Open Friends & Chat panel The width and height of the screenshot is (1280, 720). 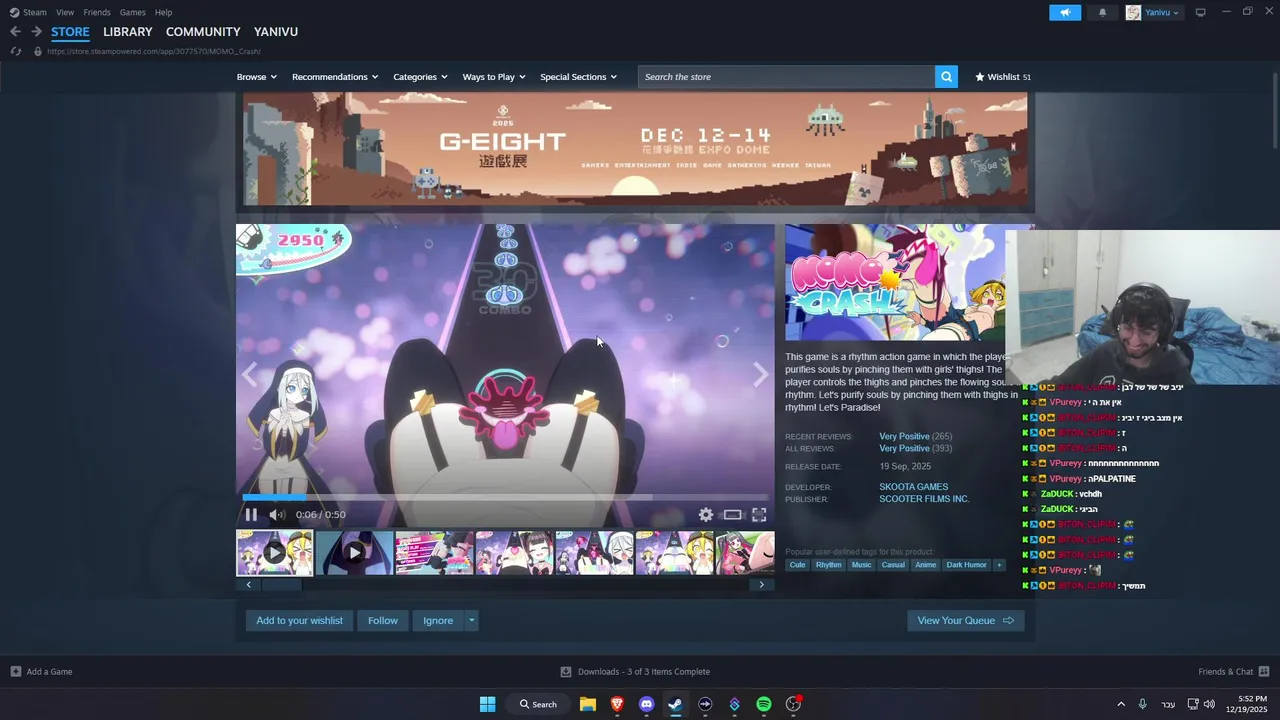click(x=1234, y=672)
